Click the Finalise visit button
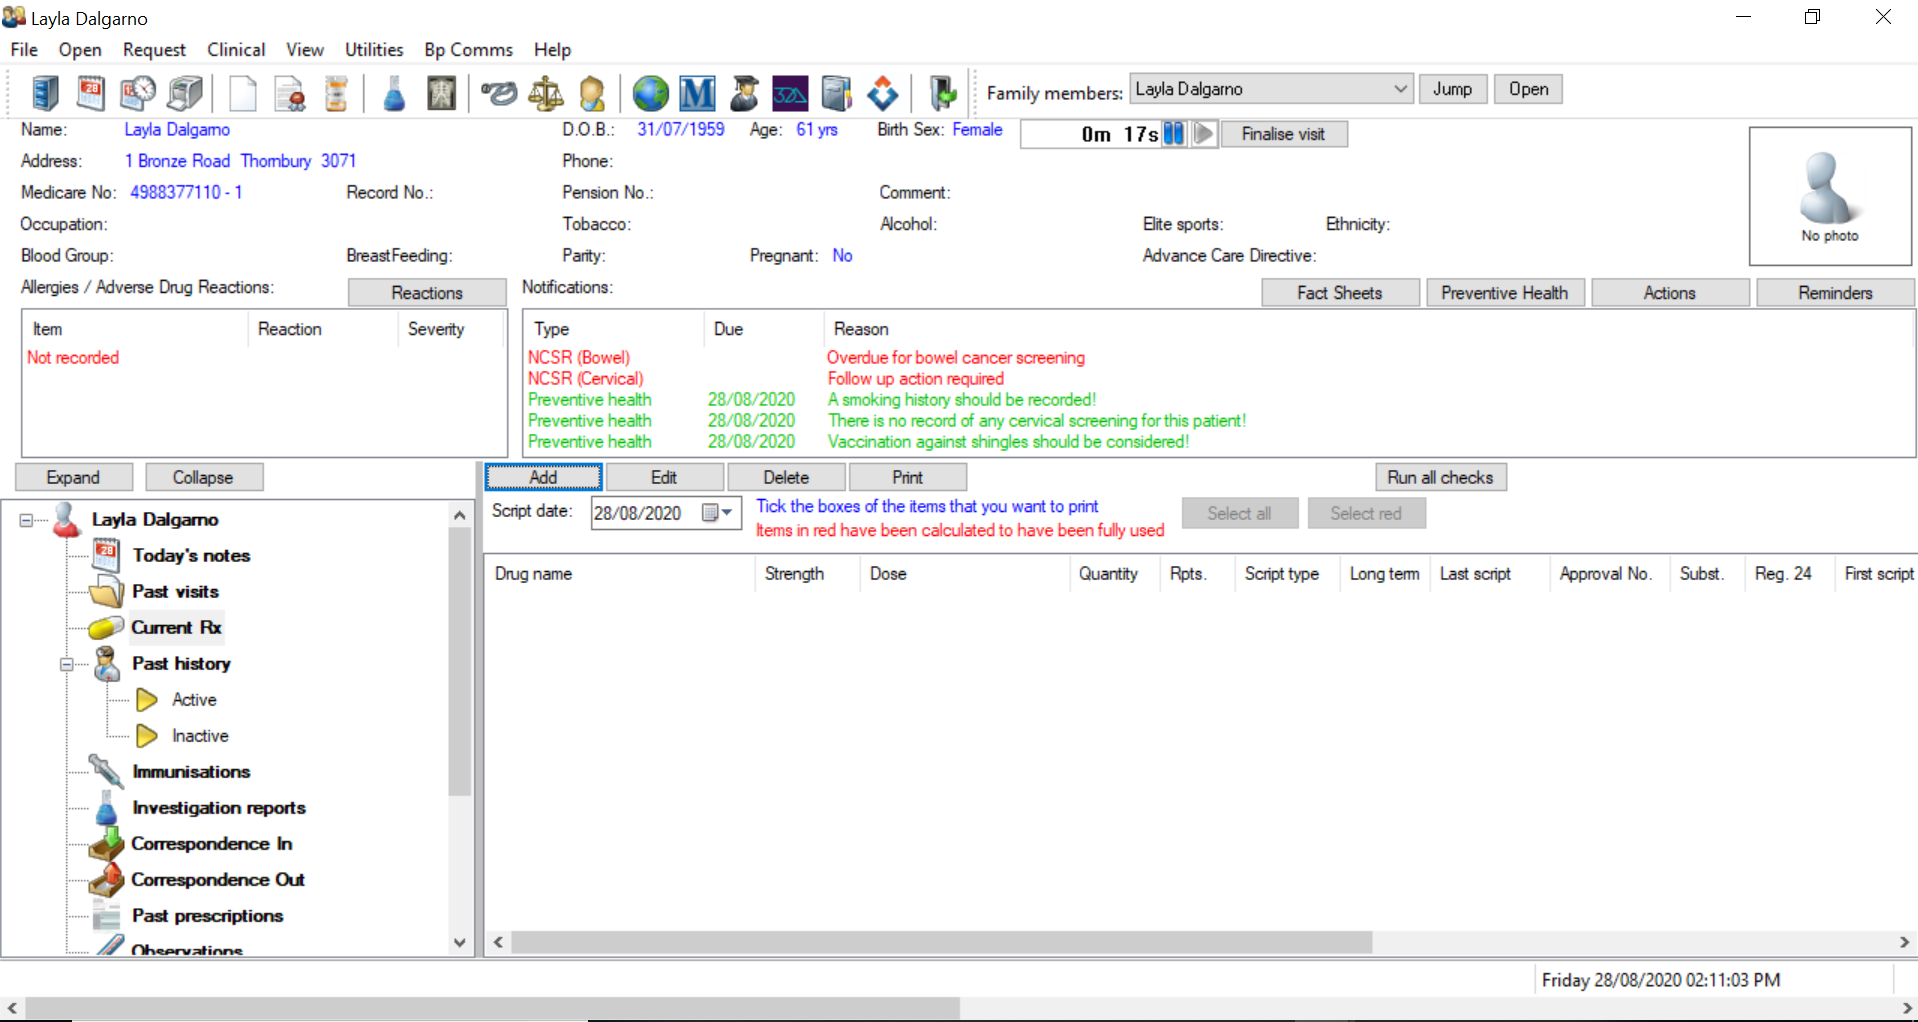 (x=1283, y=134)
